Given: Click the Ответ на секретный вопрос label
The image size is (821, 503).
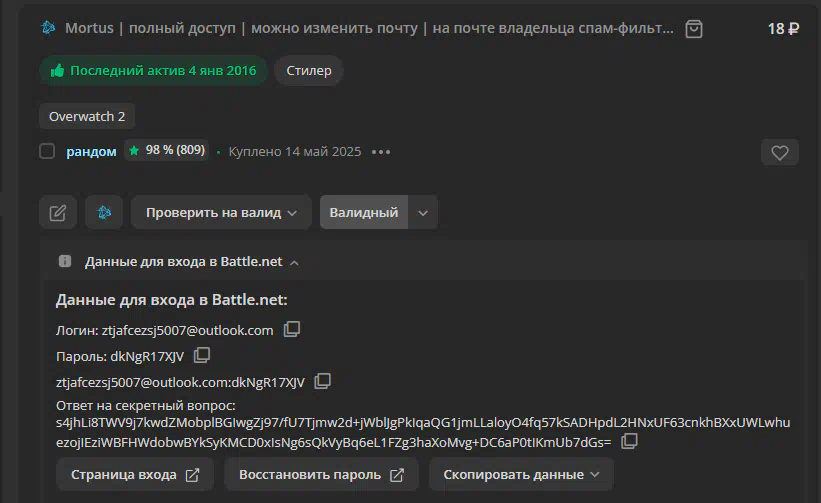Looking at the screenshot, I should (x=146, y=405).
